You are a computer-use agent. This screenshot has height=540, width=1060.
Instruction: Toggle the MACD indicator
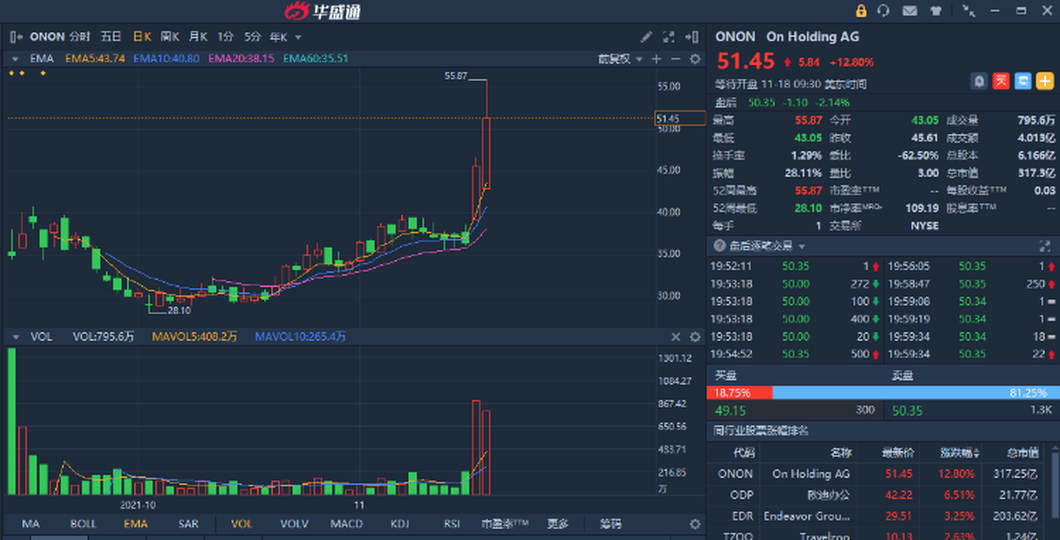346,524
